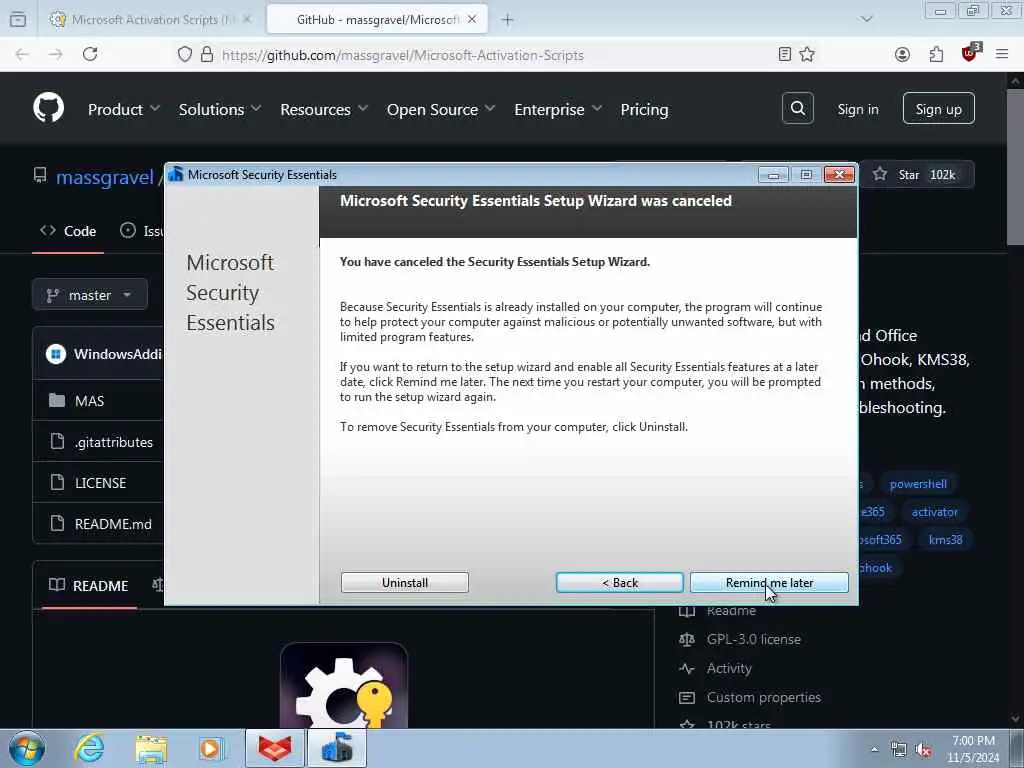Click Remind me later button
Image resolution: width=1024 pixels, height=768 pixels.
point(769,583)
